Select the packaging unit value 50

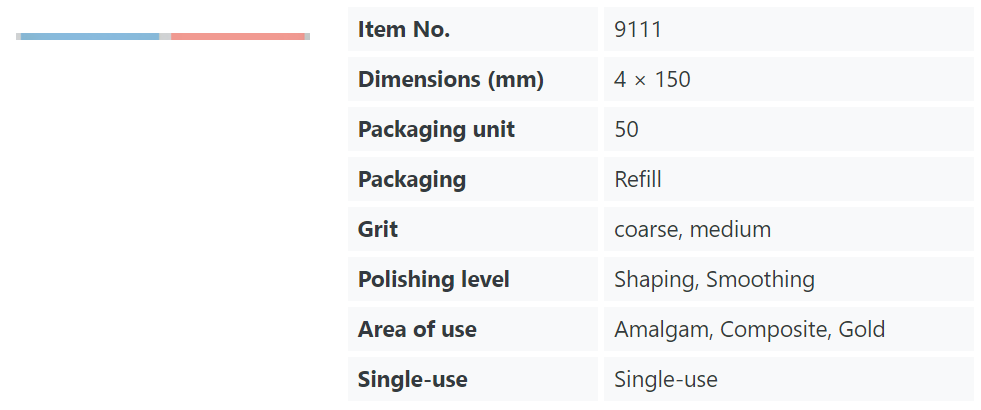click(x=626, y=130)
